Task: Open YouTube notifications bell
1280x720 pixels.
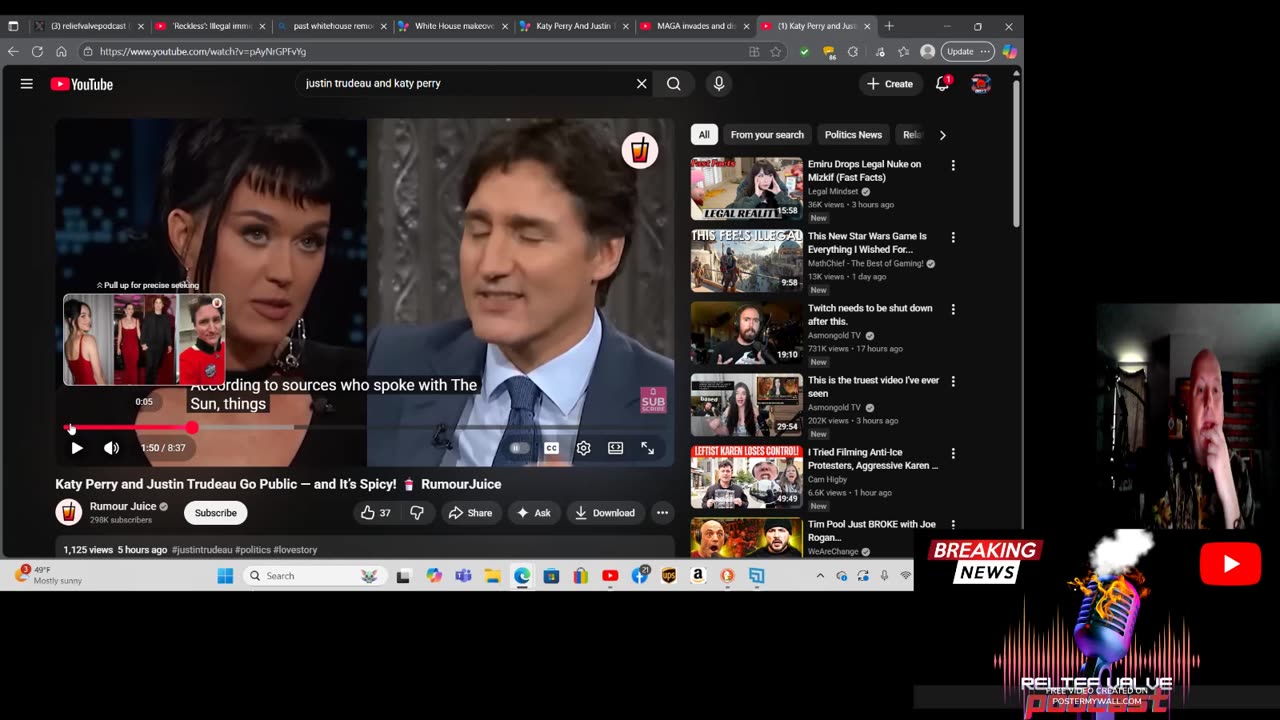Action: point(942,84)
